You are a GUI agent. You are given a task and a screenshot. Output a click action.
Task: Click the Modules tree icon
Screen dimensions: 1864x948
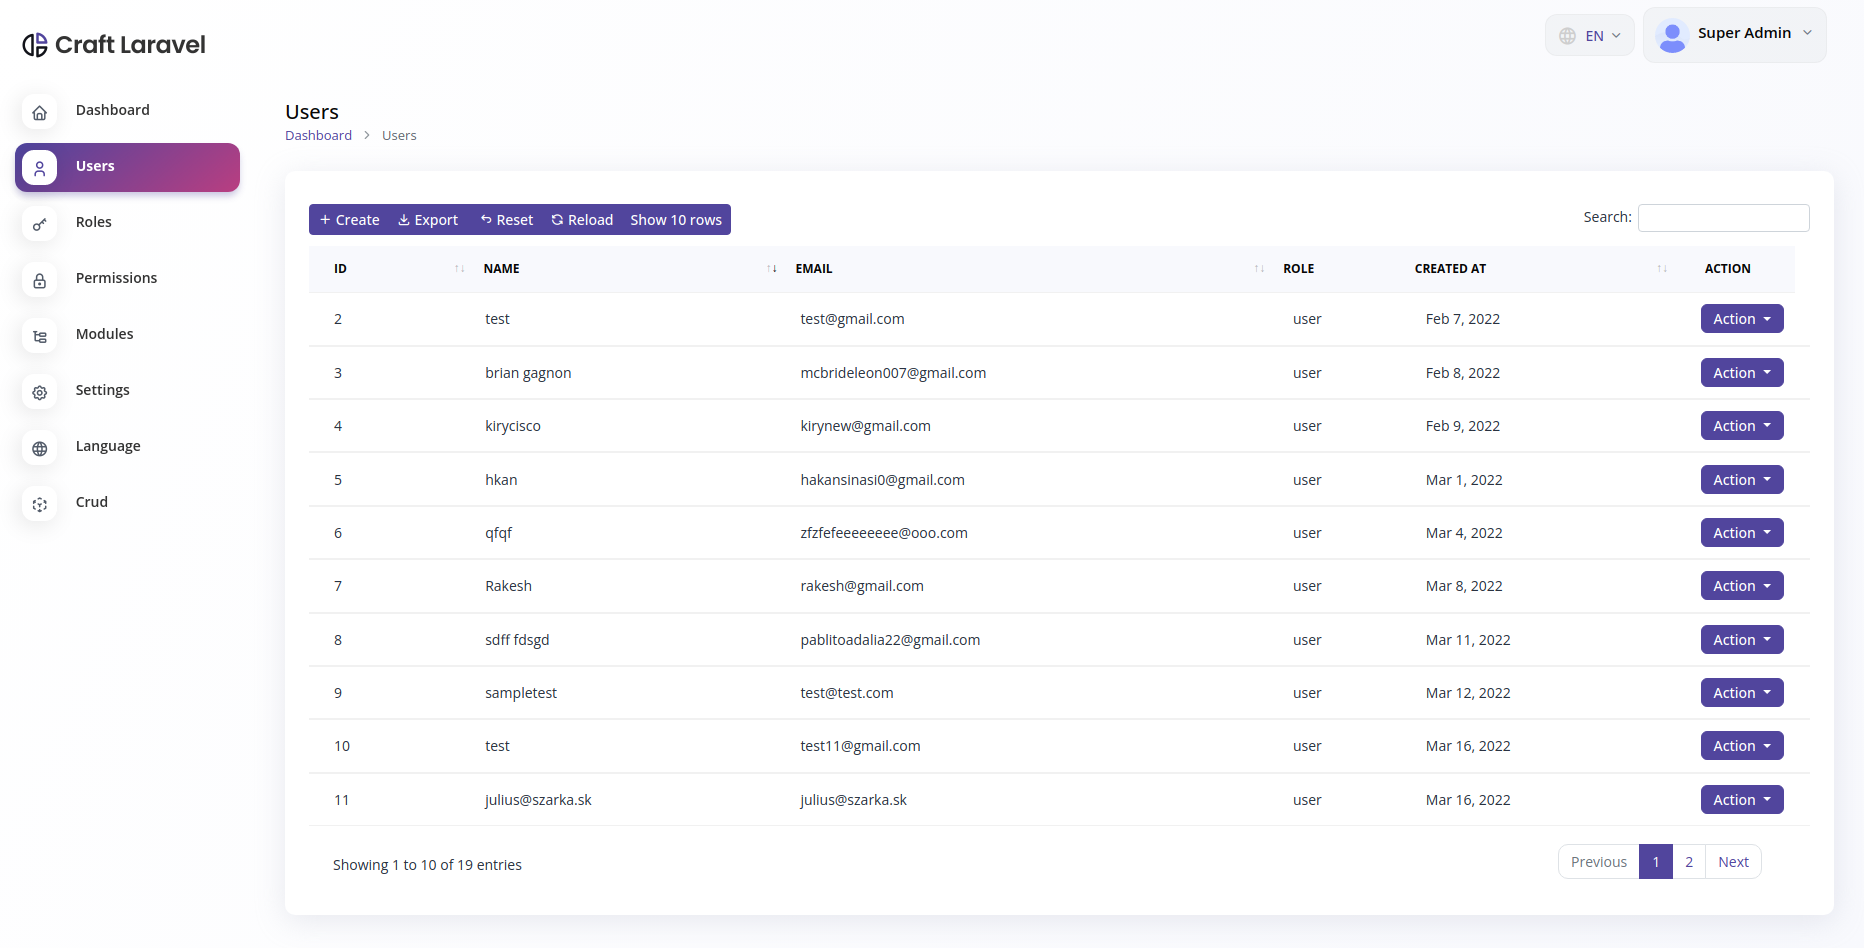point(39,336)
